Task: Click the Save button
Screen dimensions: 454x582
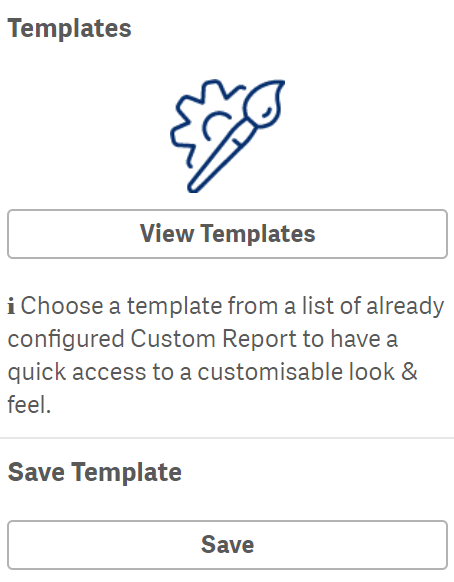Action: [x=227, y=545]
